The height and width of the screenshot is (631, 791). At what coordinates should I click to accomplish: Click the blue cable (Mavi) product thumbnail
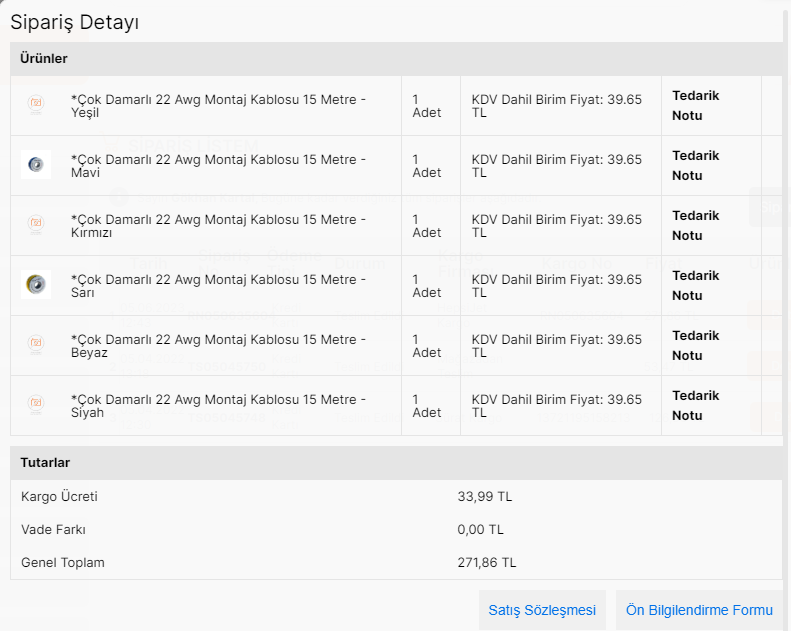coord(36,165)
